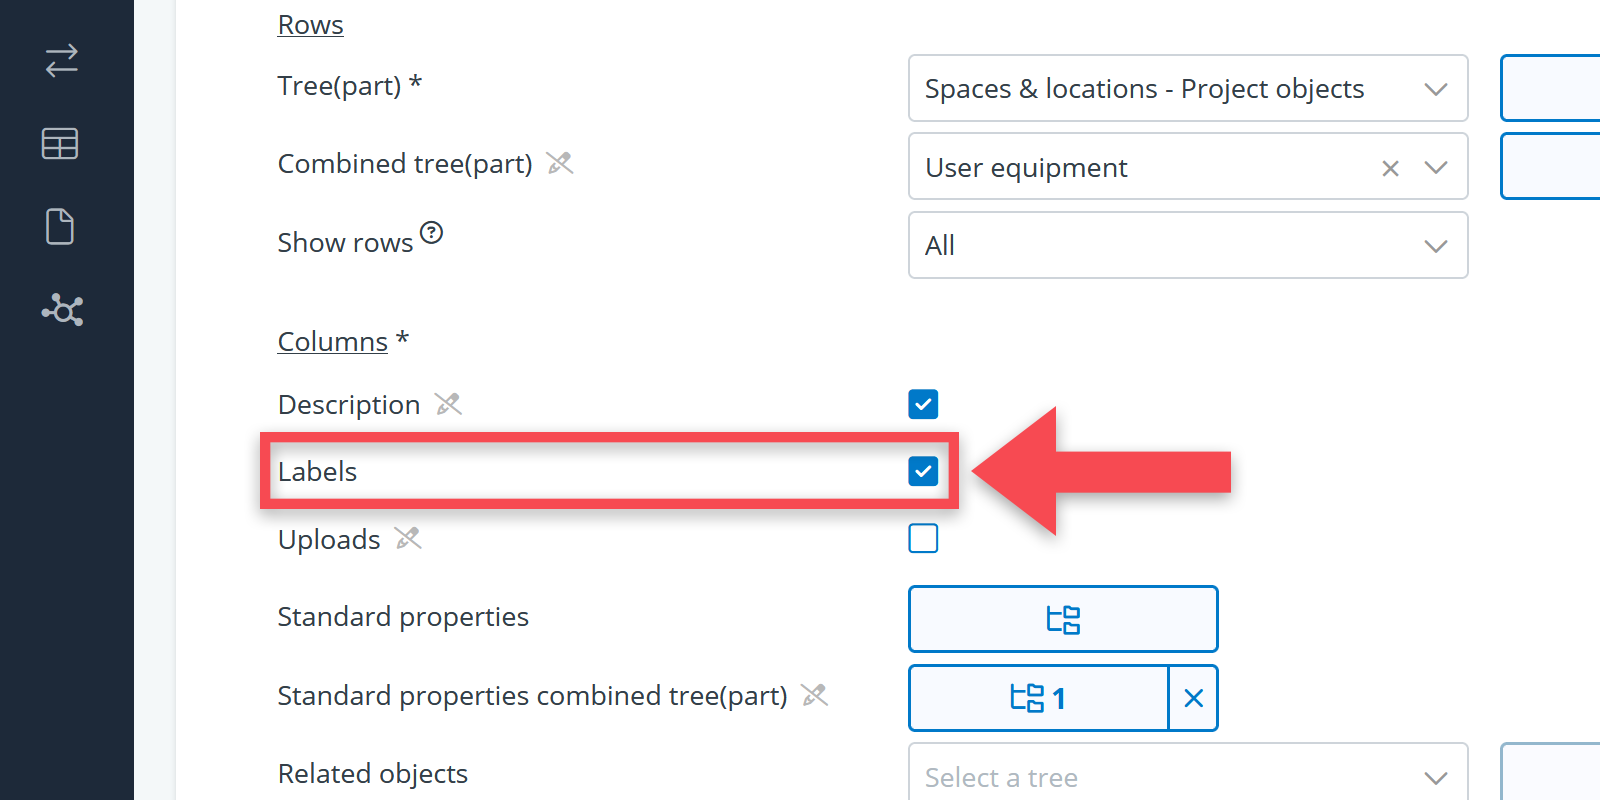
Task: Open the document sidebar icon
Action: pos(60,227)
